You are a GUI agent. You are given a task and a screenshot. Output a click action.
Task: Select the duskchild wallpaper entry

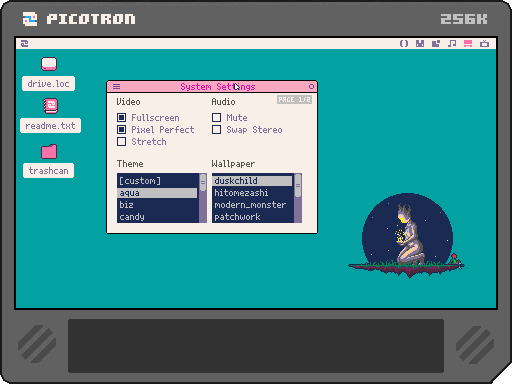point(252,181)
